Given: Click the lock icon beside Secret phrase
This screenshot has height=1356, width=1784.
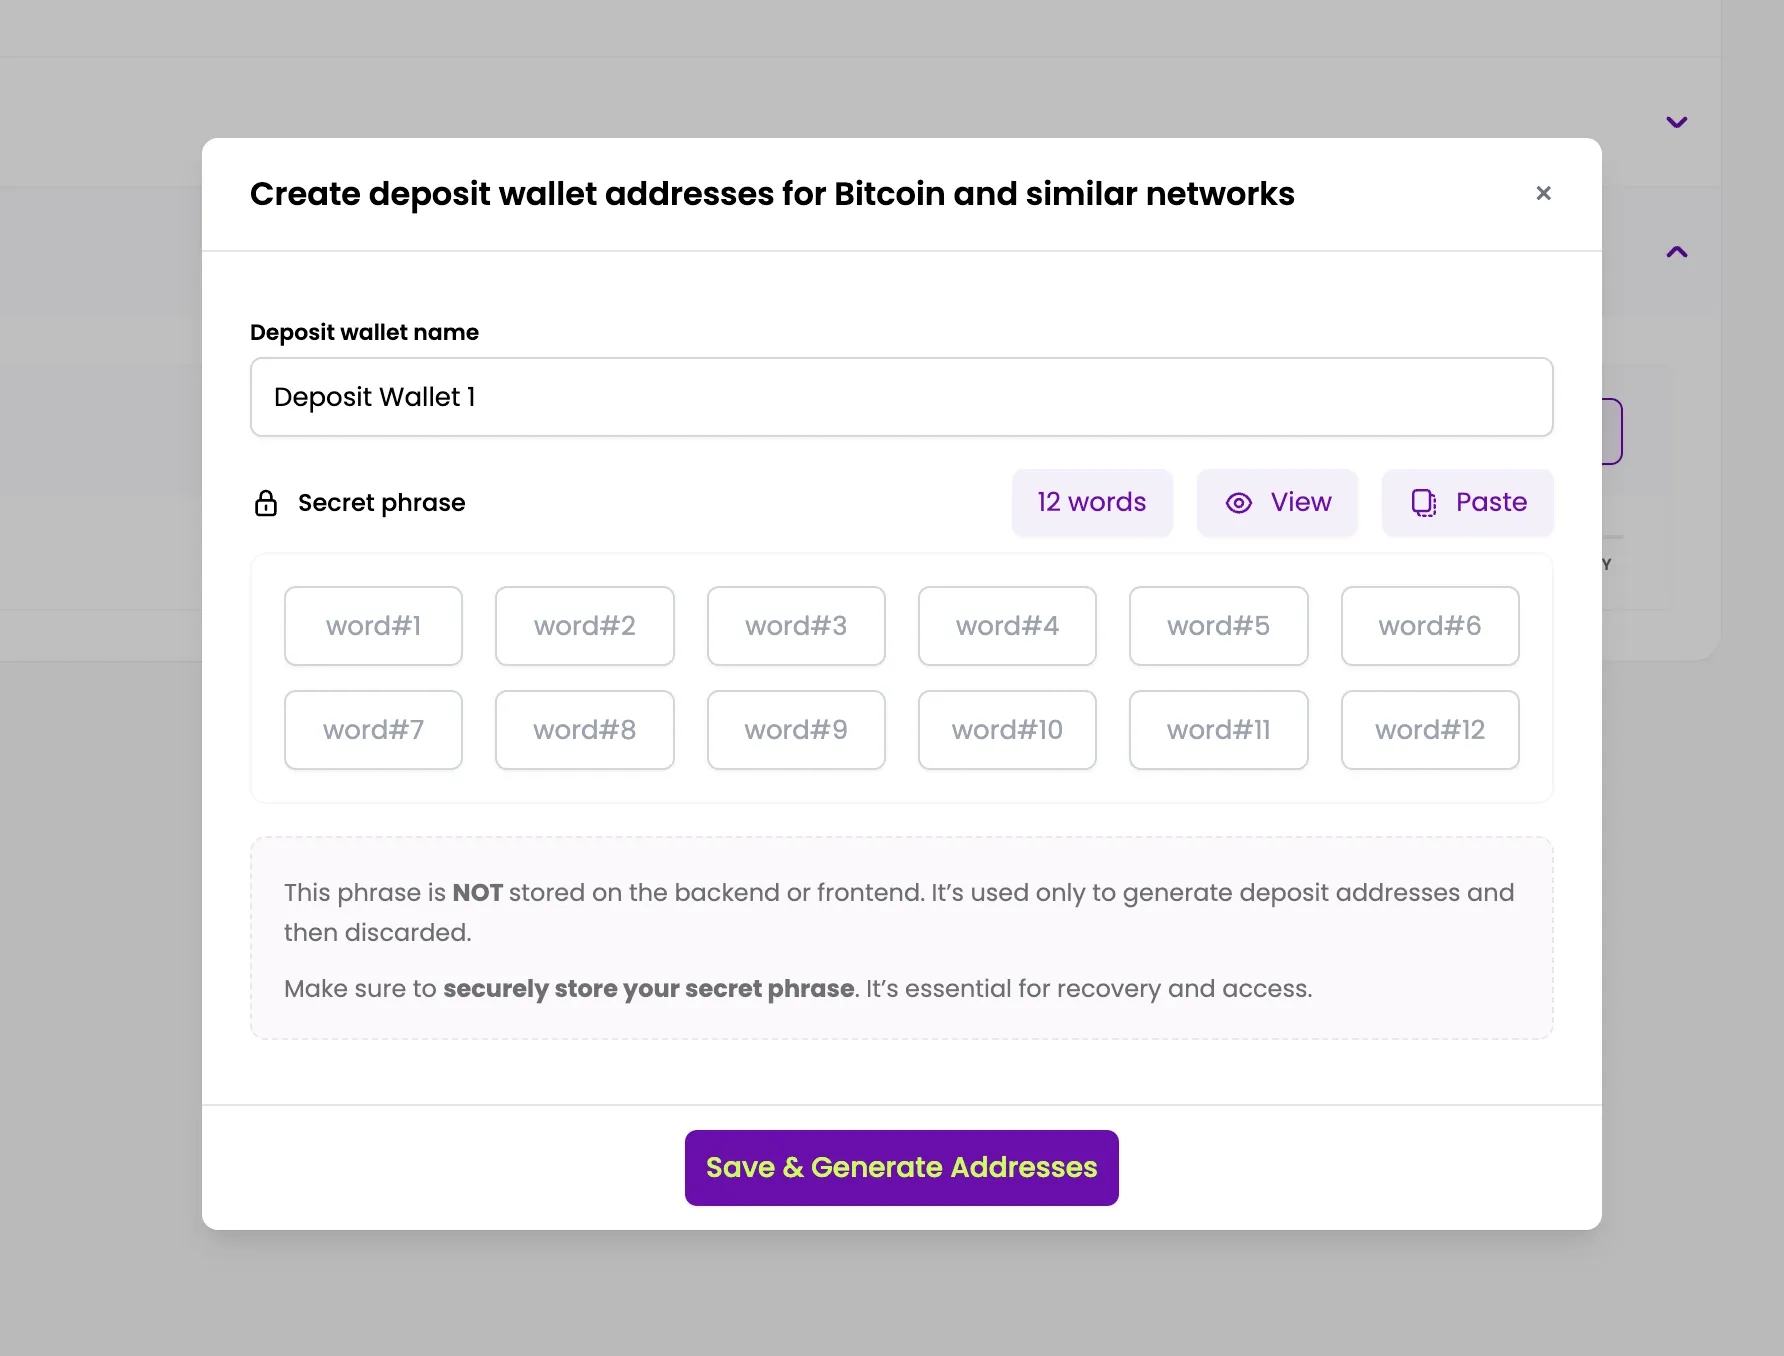Looking at the screenshot, I should [266, 503].
